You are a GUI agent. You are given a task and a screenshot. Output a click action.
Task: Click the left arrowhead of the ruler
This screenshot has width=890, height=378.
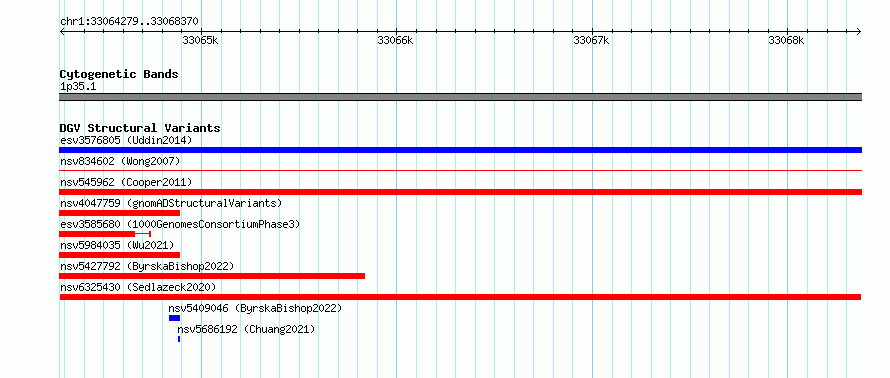62,31
